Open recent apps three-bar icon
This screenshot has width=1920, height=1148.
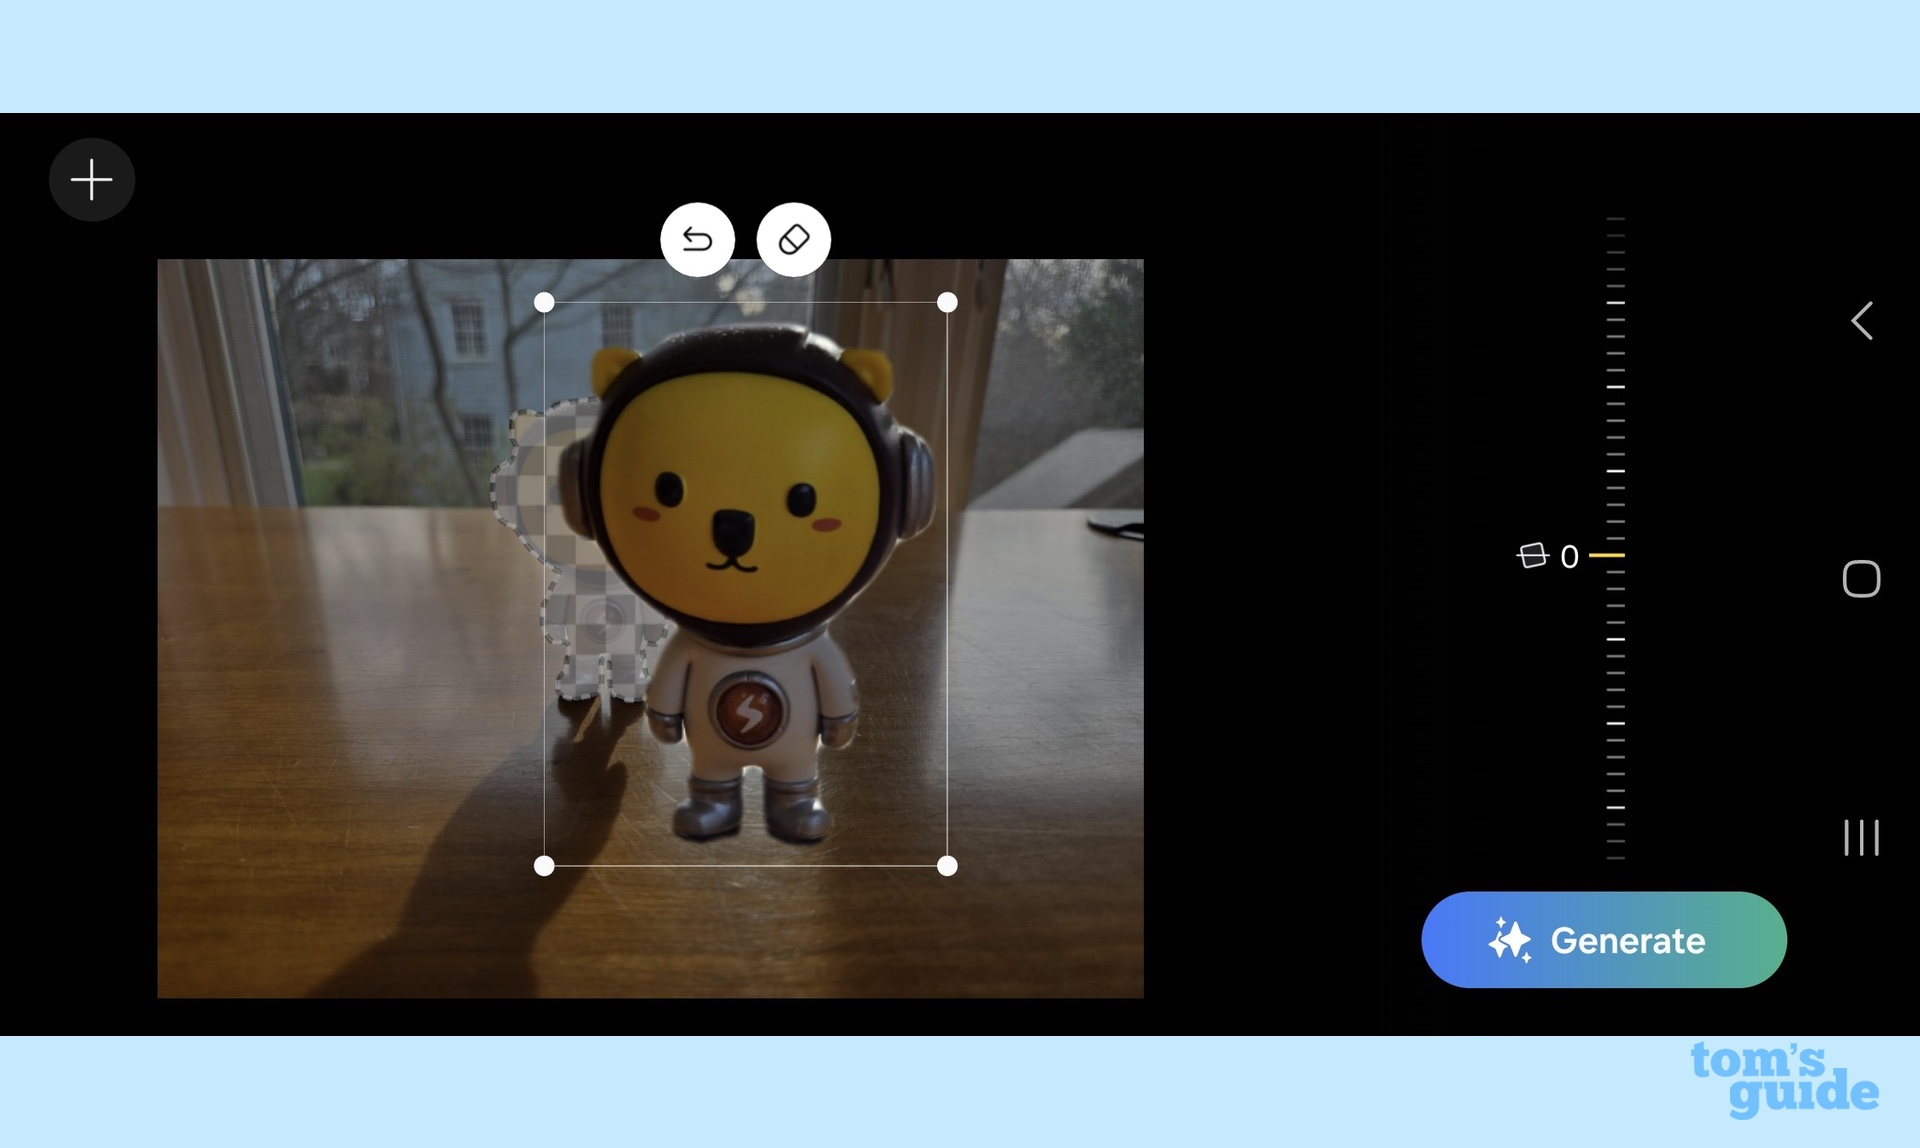click(1861, 837)
